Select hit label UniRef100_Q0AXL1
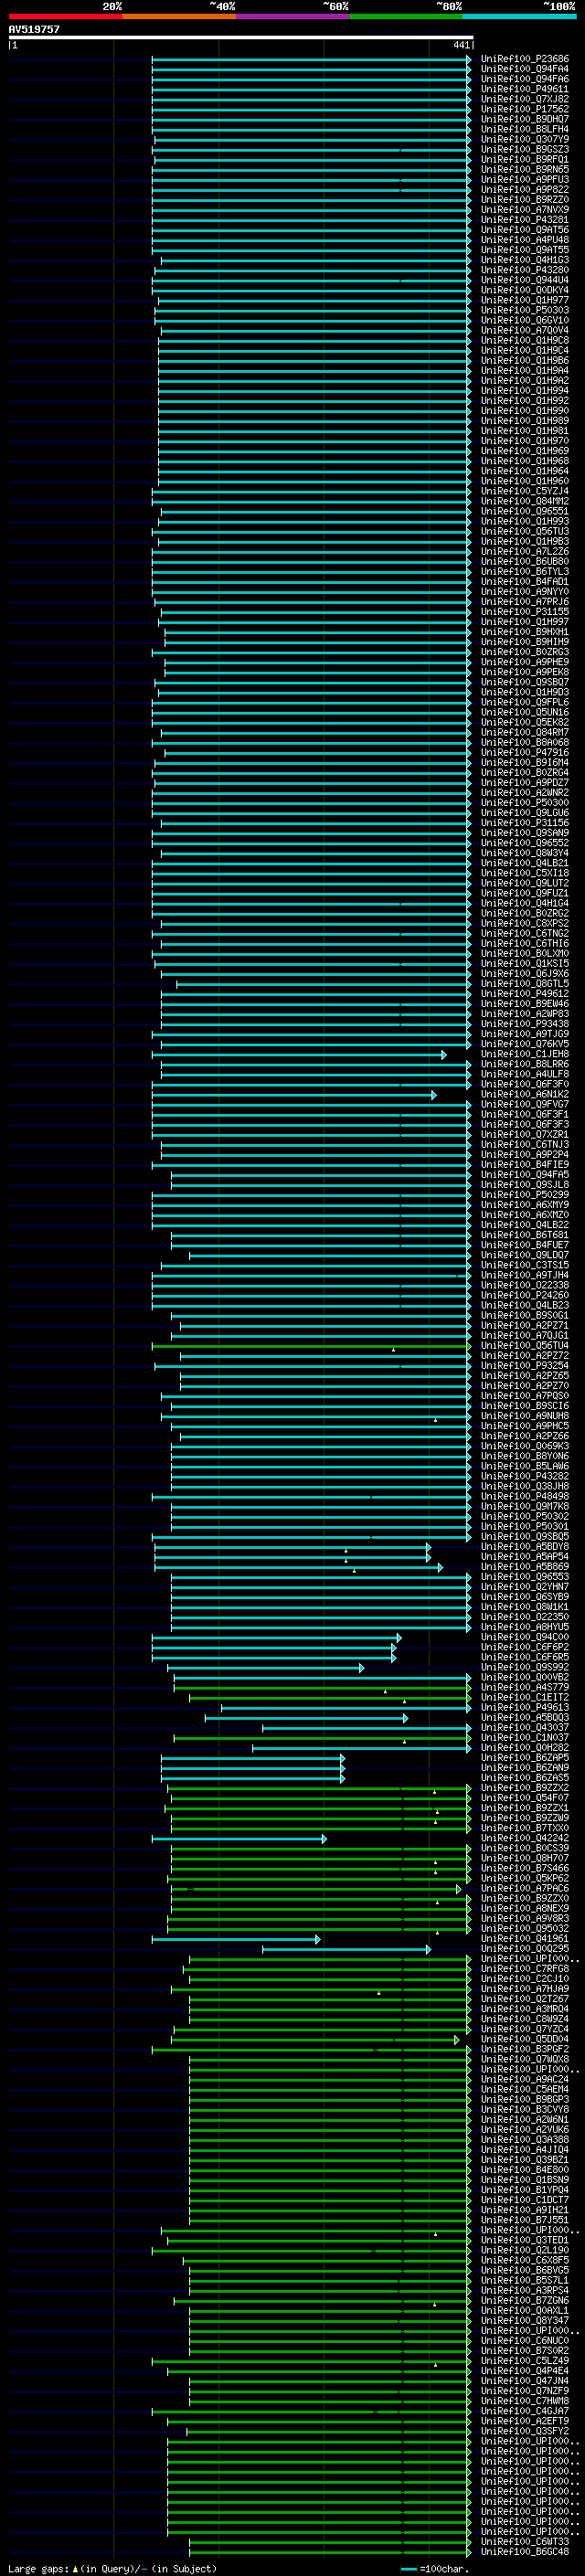This screenshot has height=2576, width=585. (525, 2310)
